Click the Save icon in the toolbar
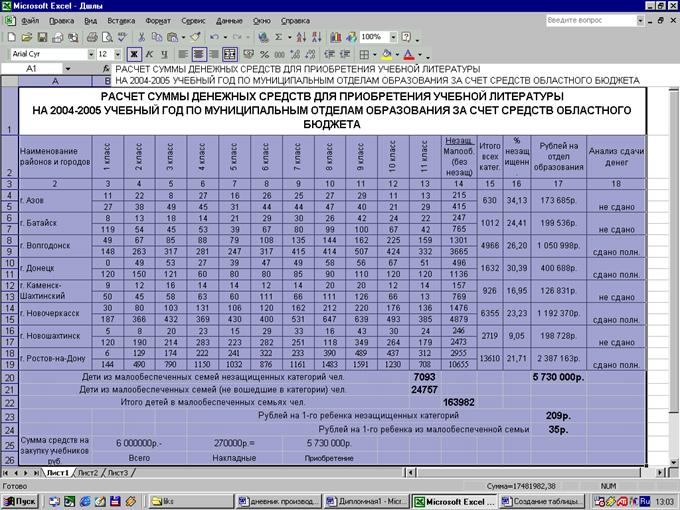Screen dimensions: 680x510 click(42, 37)
